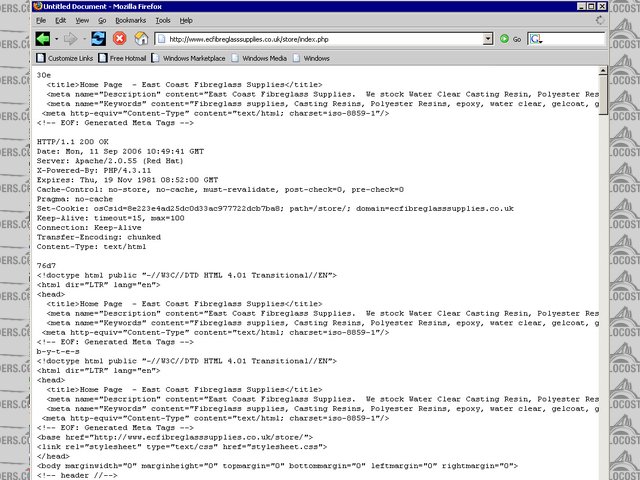Click the Windows Marketplace bookmark
Screen dimensions: 640x480
(x=195, y=59)
